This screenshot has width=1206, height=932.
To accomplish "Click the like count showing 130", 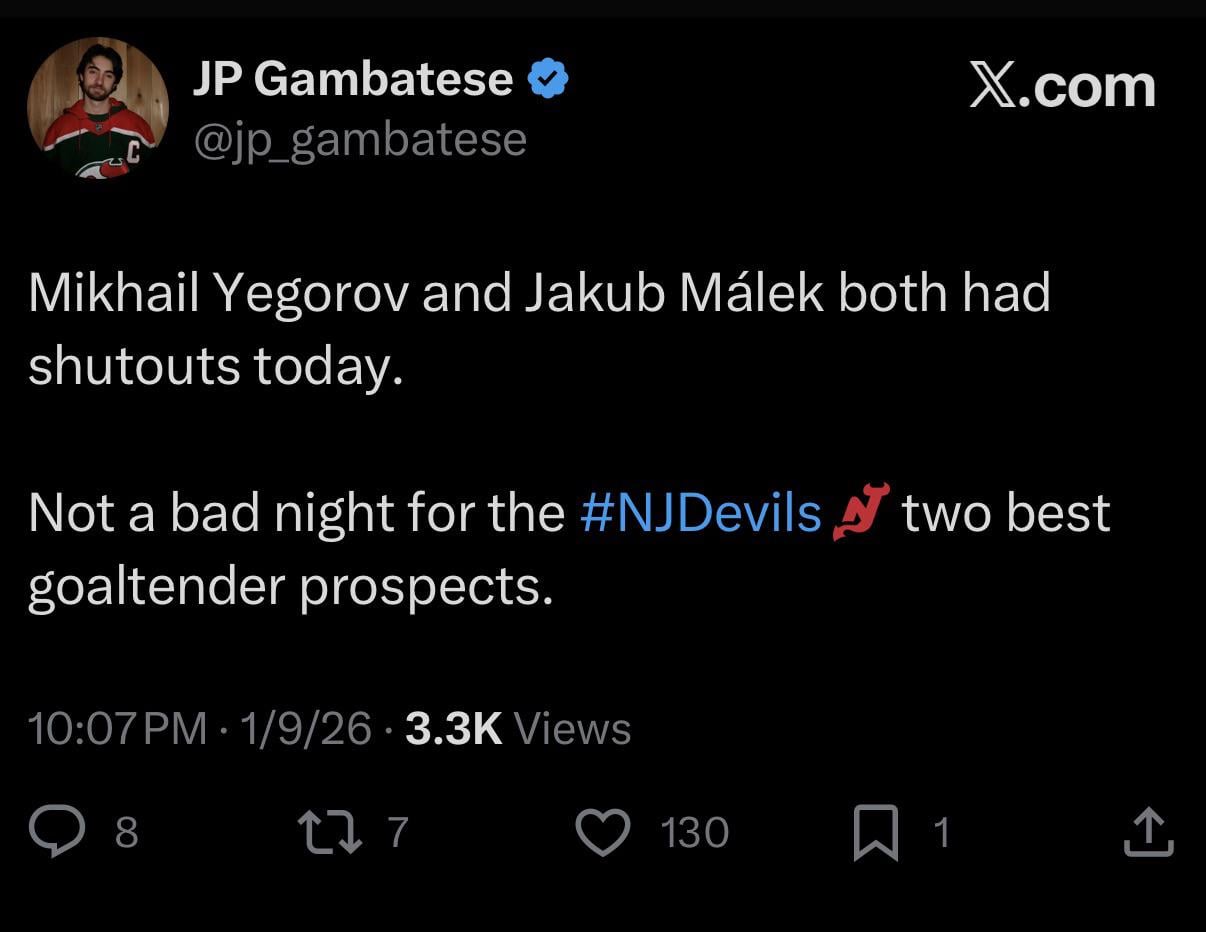I will coord(694,833).
